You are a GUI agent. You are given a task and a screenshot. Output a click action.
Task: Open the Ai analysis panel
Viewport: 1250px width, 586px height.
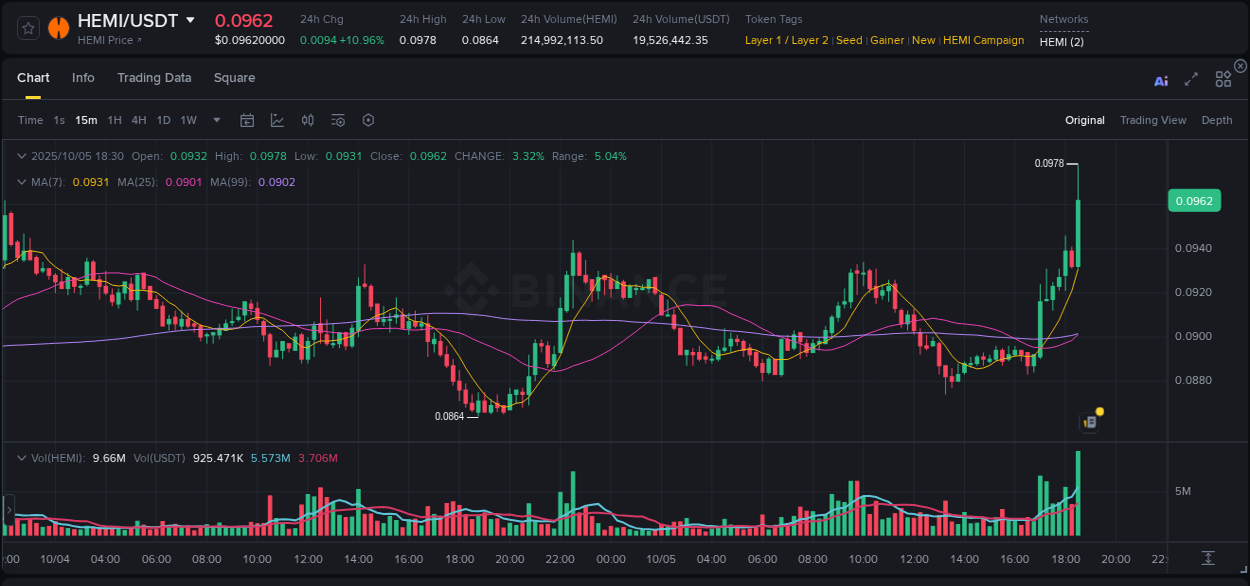click(1161, 80)
